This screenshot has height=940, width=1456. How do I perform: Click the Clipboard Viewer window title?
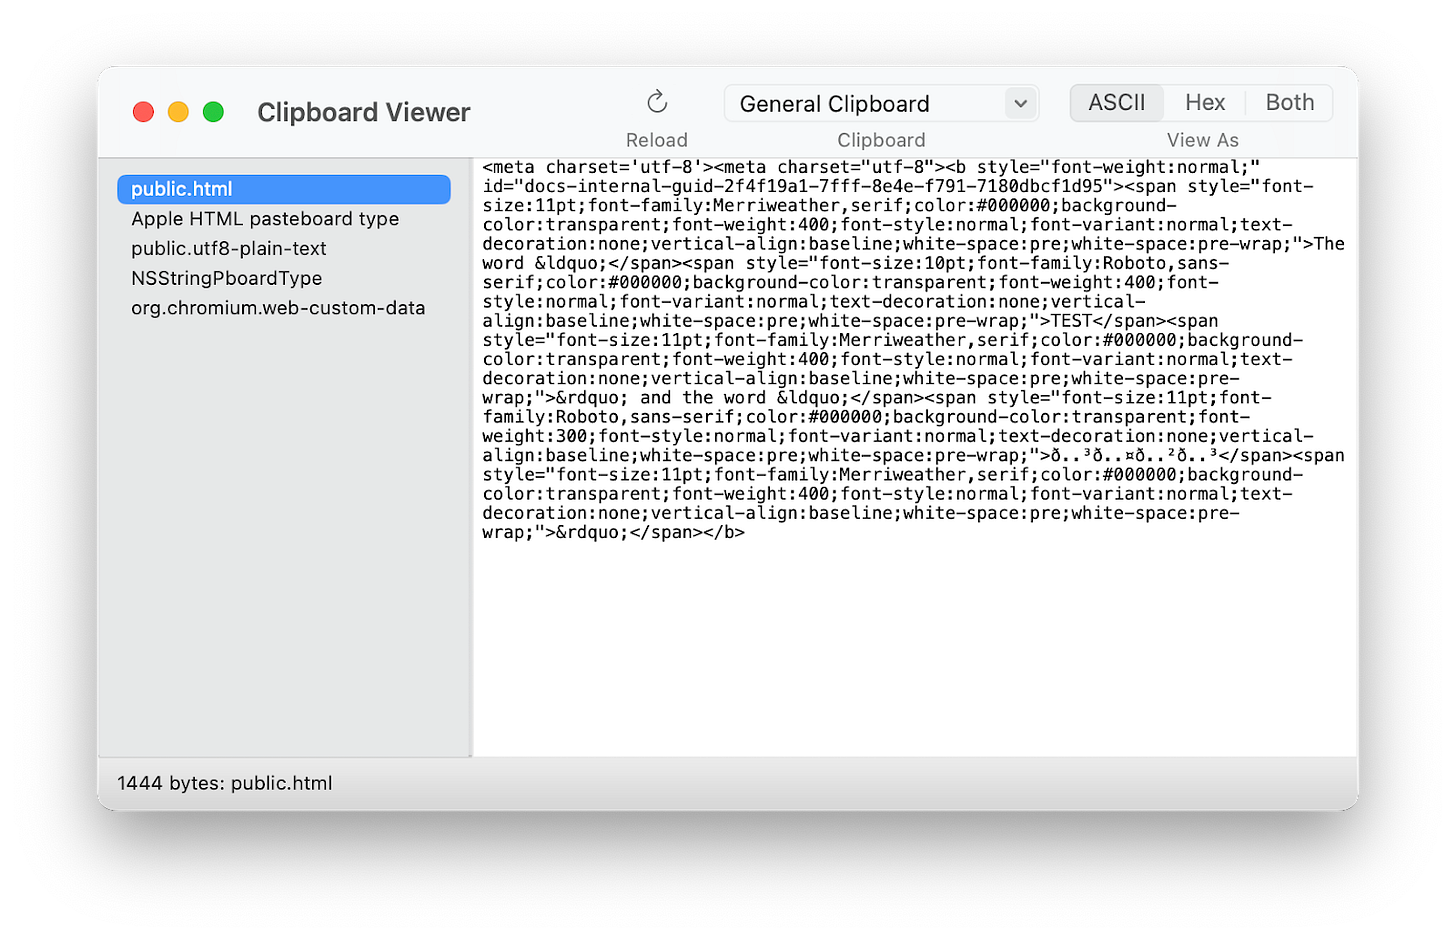point(363,112)
